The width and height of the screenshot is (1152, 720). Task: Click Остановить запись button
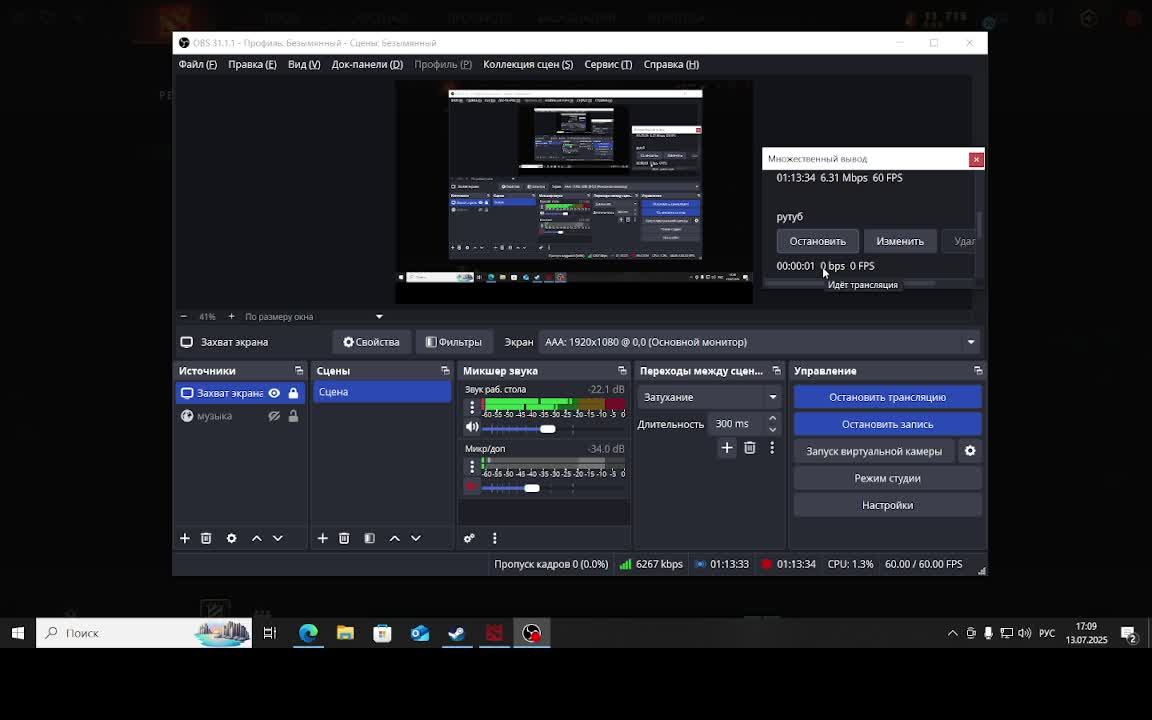(888, 424)
